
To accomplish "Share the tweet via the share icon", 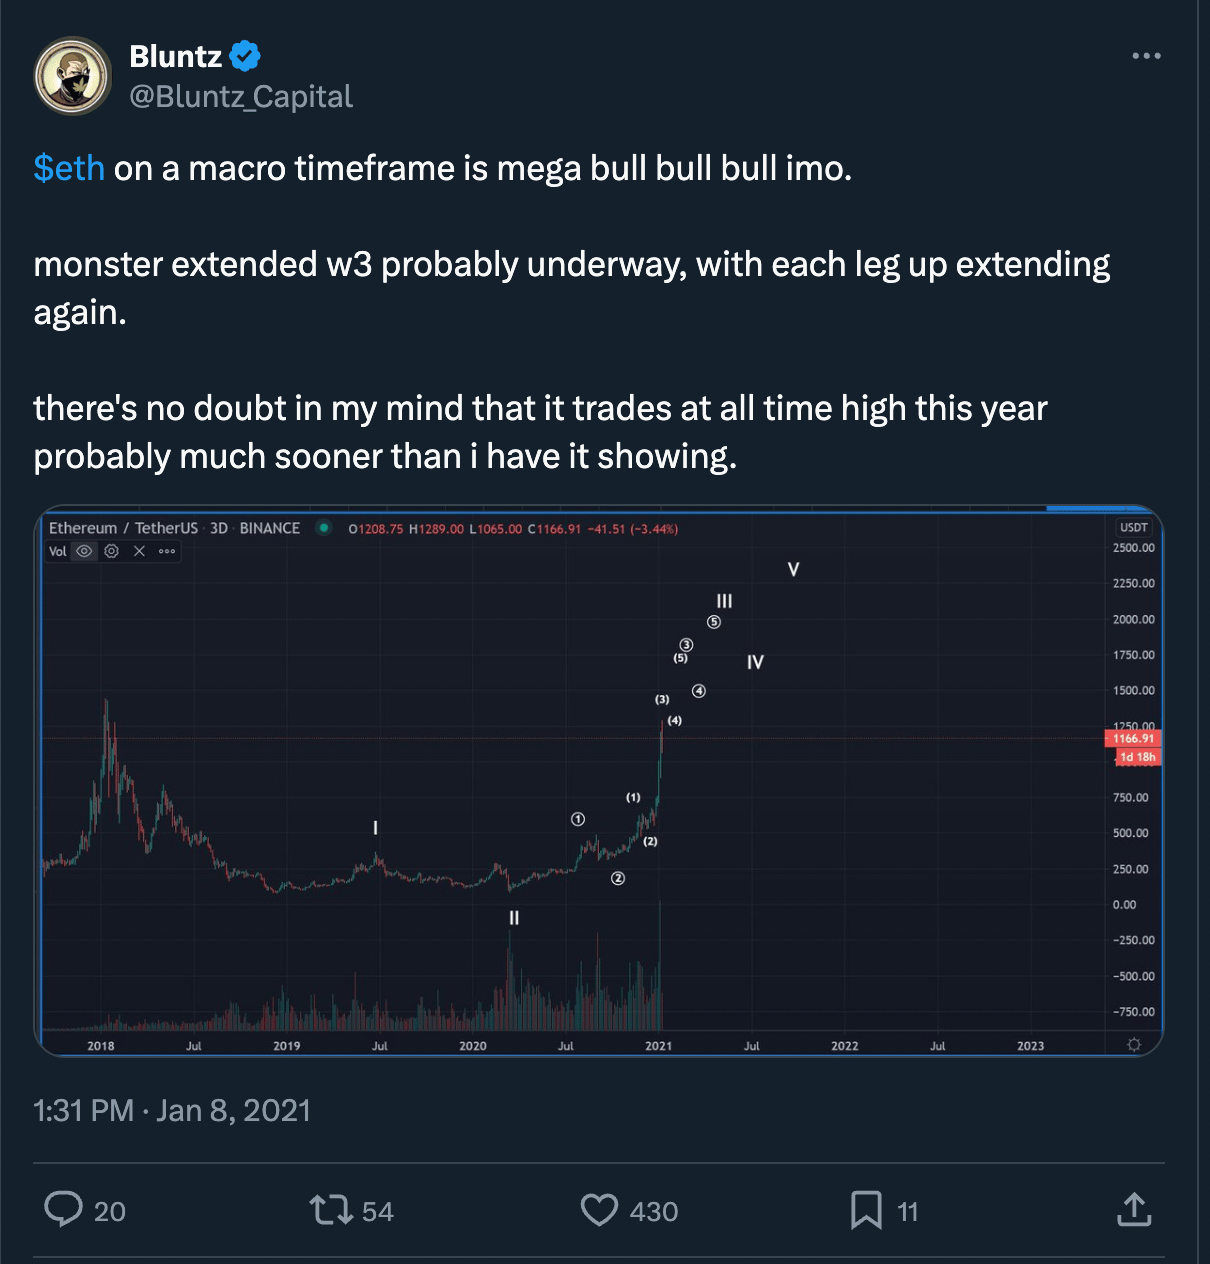I will coord(1133,1209).
